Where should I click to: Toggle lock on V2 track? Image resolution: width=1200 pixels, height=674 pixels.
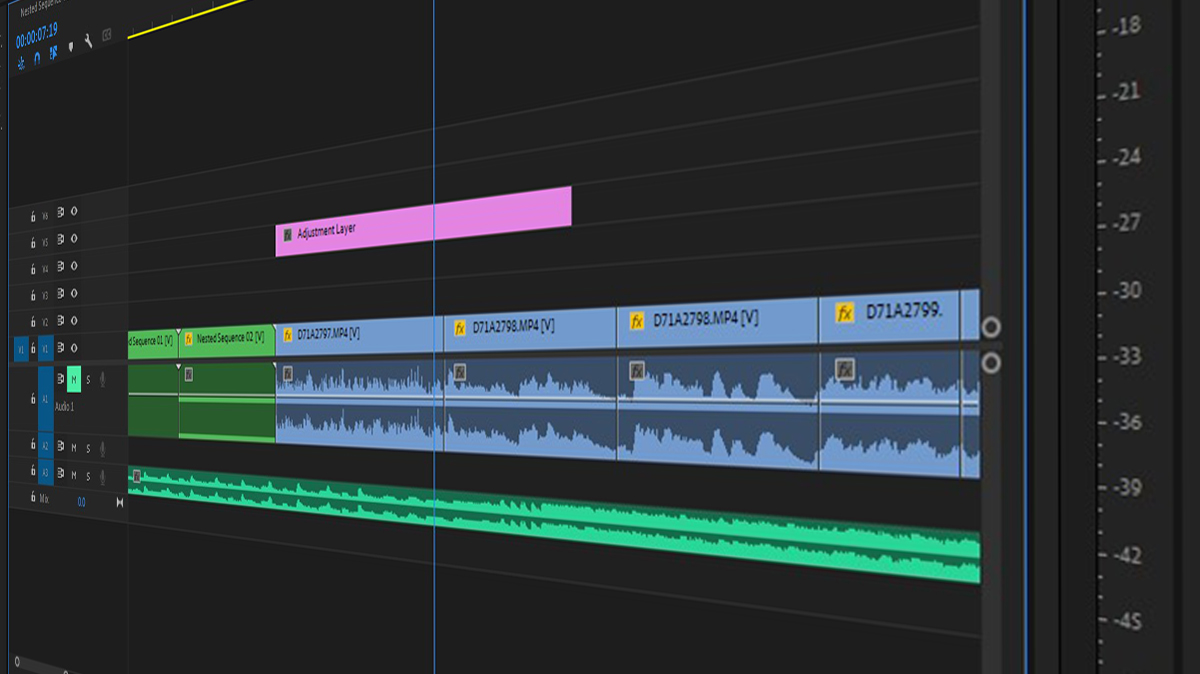[x=33, y=322]
